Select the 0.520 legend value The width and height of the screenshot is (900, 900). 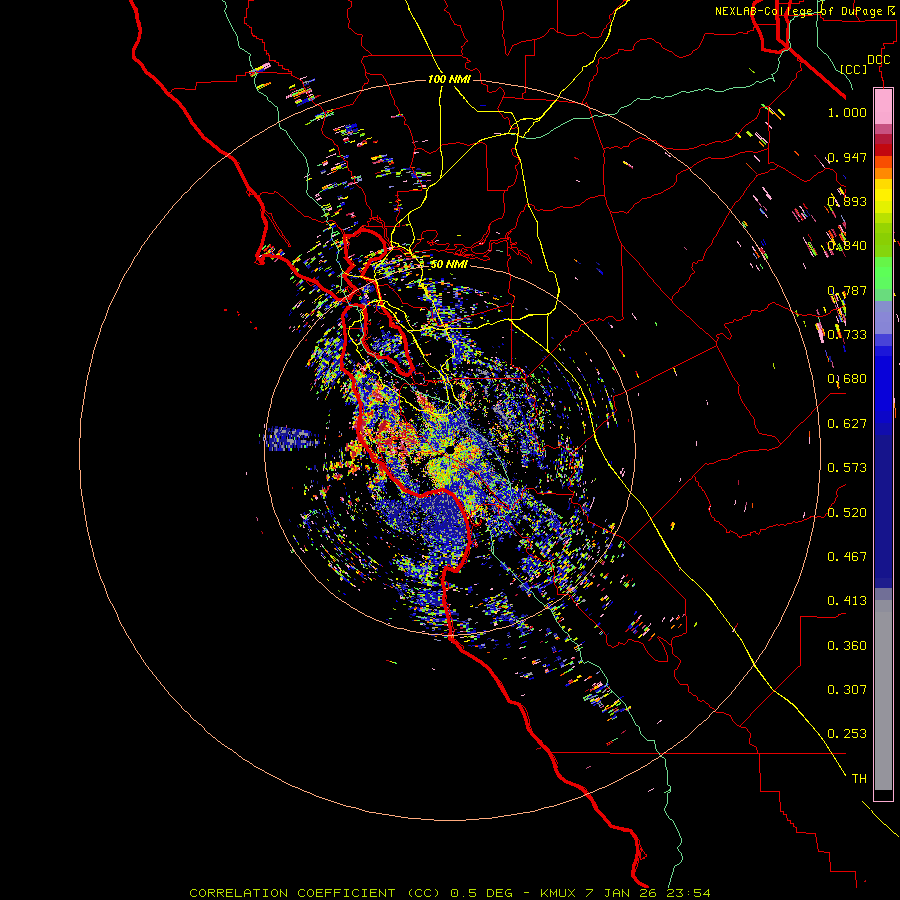pyautogui.click(x=847, y=513)
